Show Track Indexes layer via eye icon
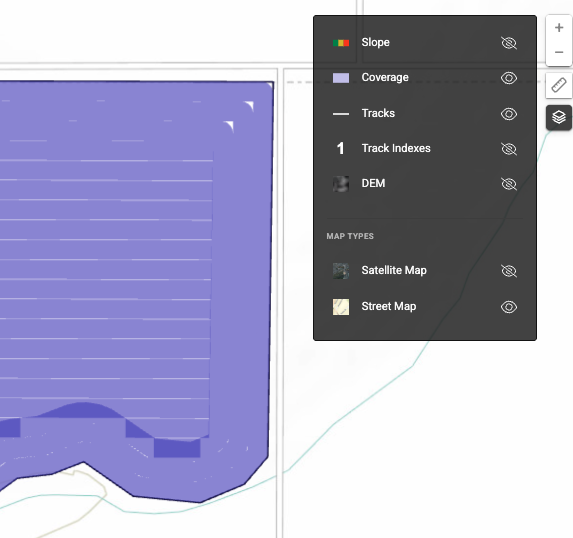This screenshot has width=573, height=538. [x=509, y=149]
